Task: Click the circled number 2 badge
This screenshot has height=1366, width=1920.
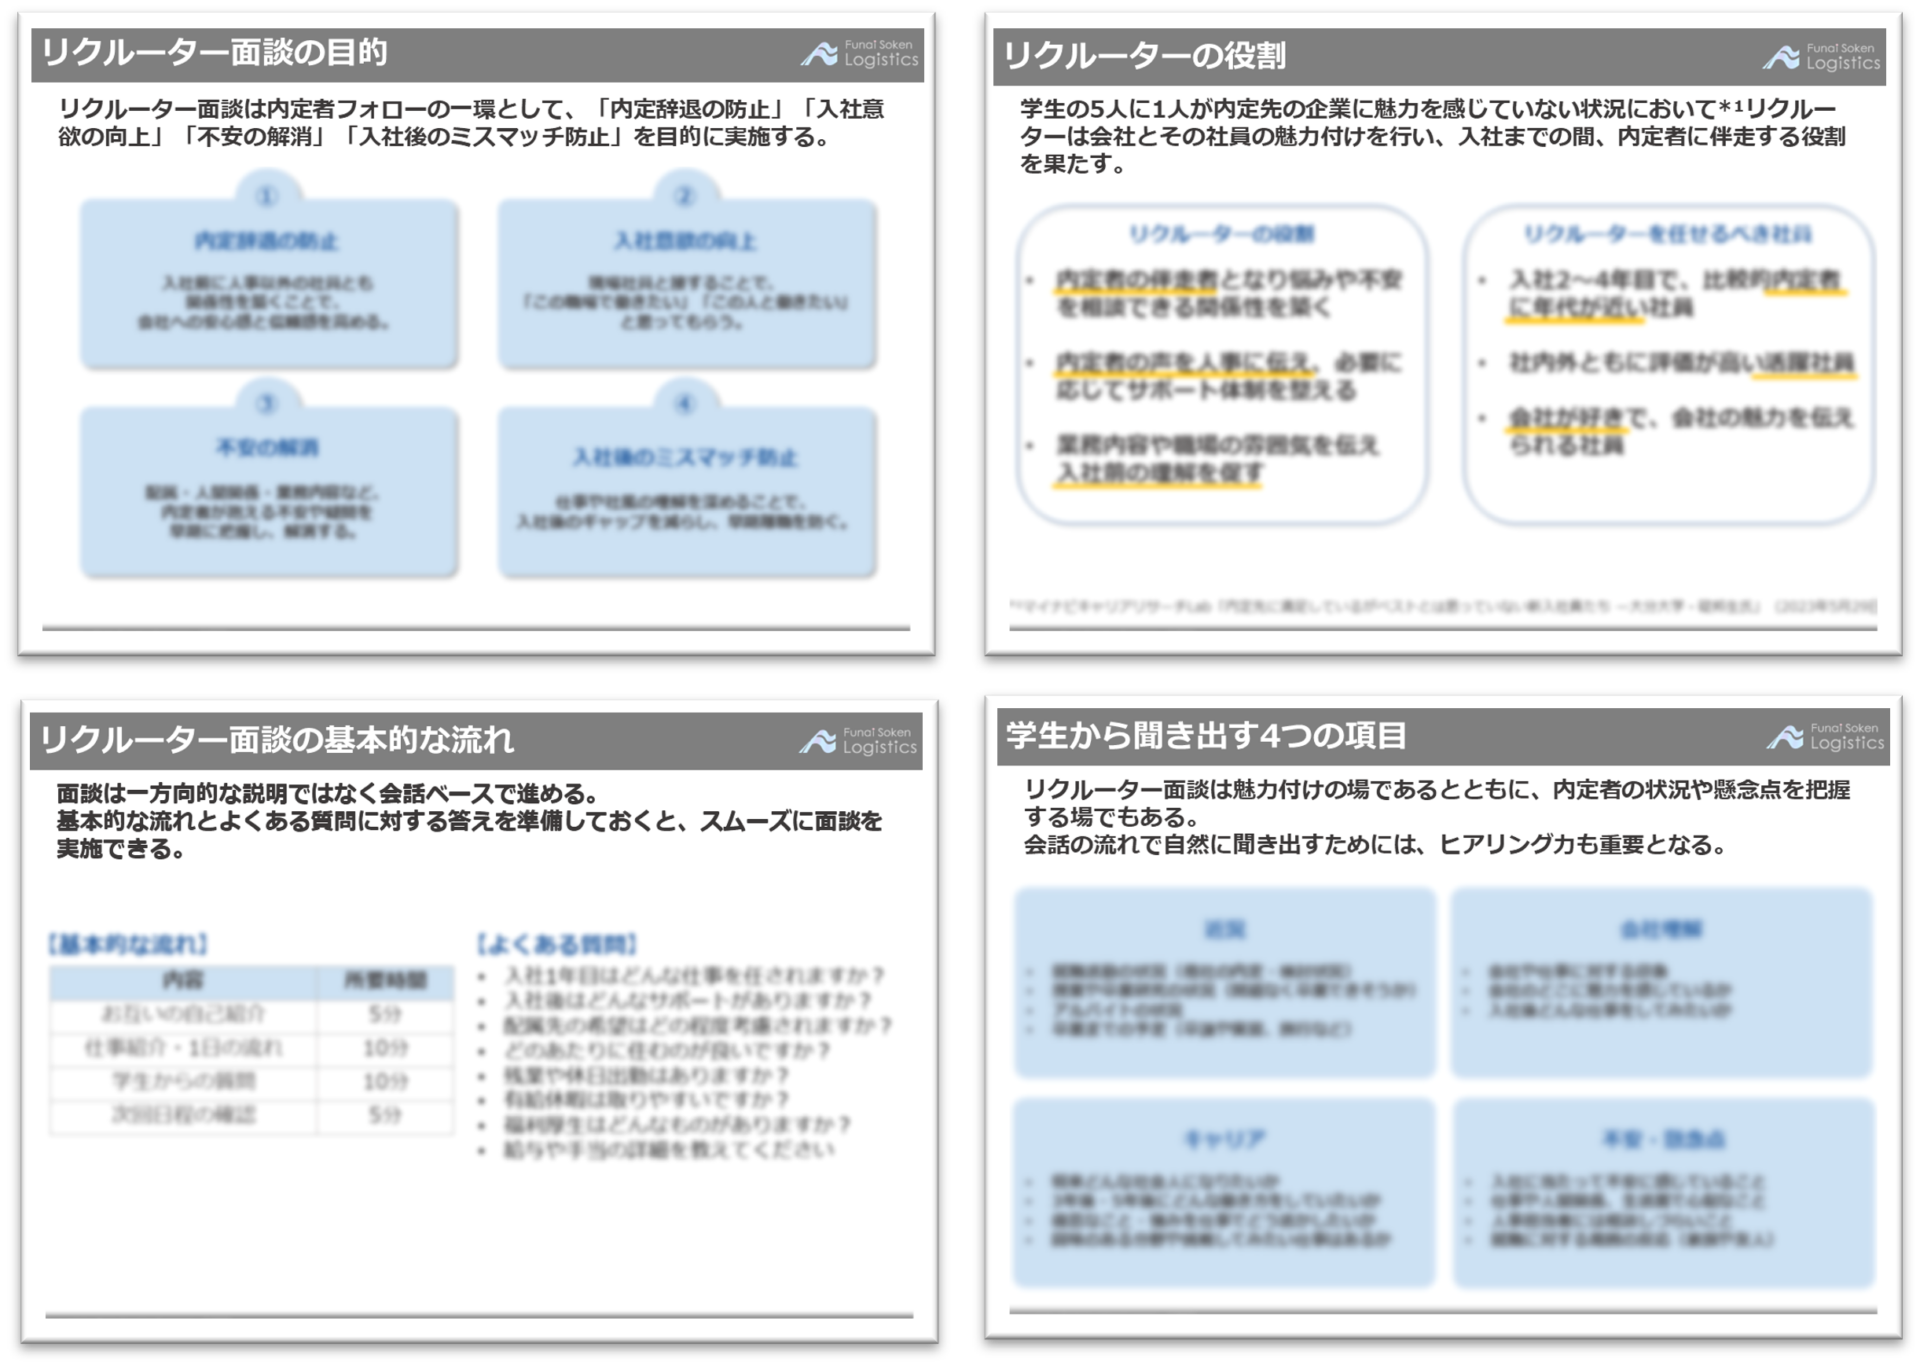Action: (x=685, y=196)
